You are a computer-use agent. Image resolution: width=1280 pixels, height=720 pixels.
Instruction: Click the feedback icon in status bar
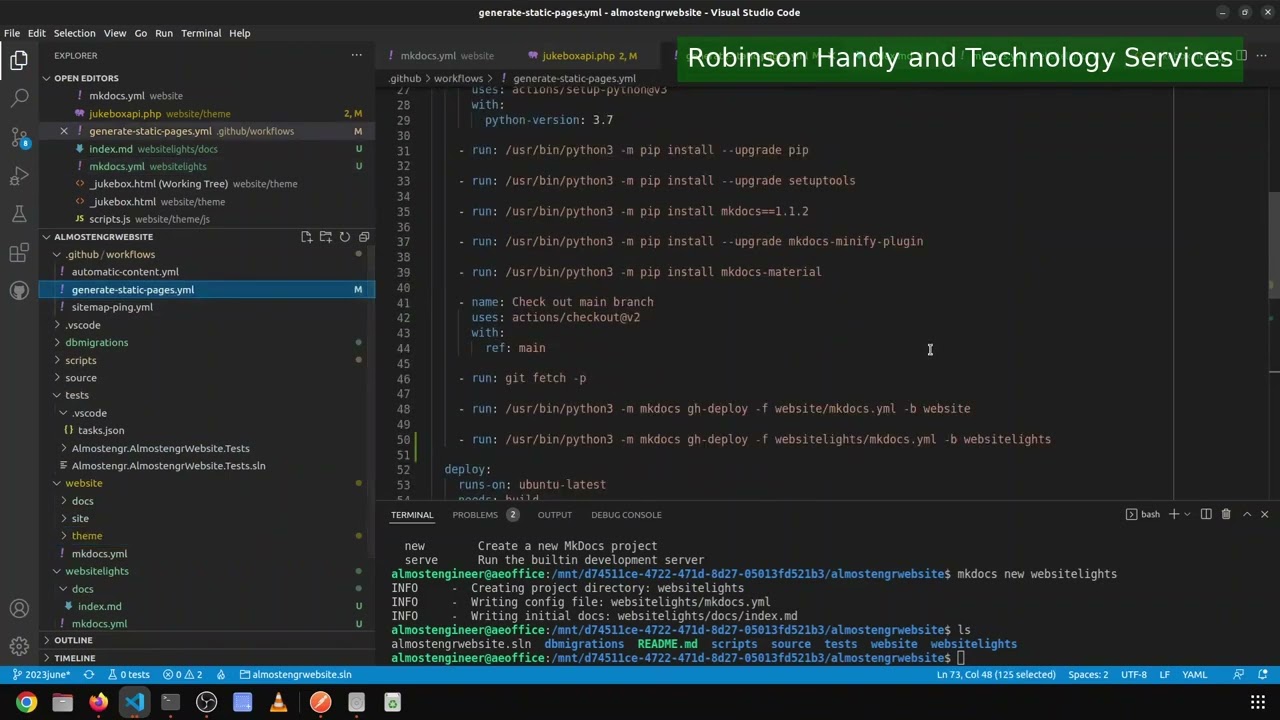tap(1239, 674)
